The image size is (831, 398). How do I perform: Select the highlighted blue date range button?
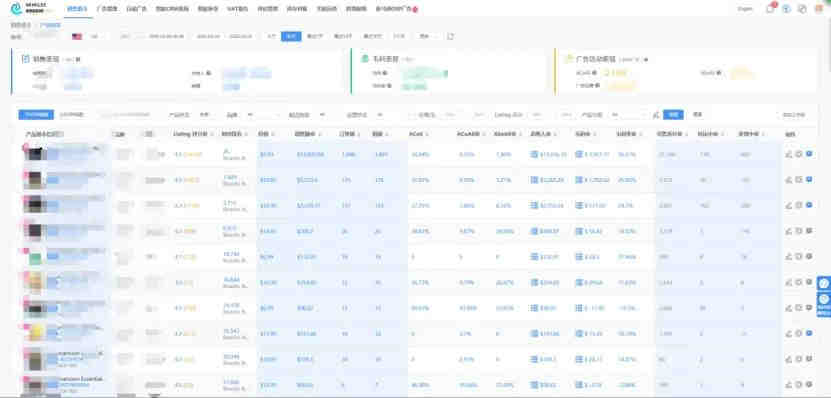click(x=291, y=37)
